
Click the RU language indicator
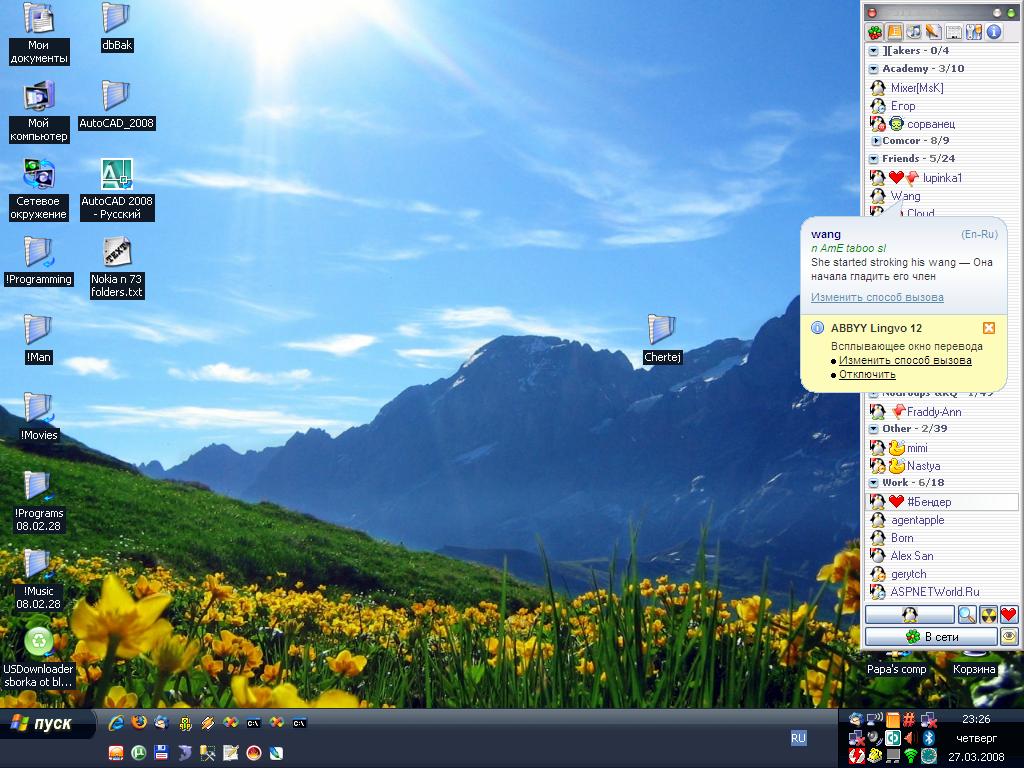[x=798, y=739]
